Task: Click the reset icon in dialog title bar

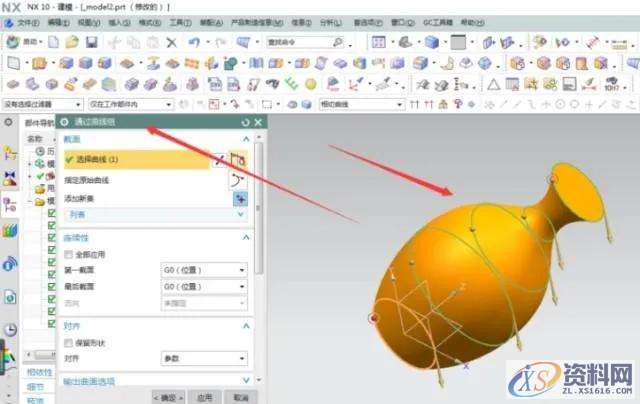Action: (245, 122)
